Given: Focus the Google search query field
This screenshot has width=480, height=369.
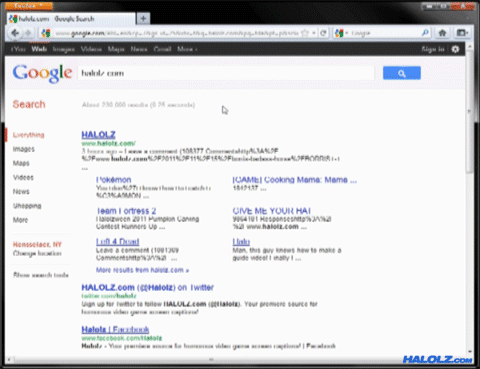Looking at the screenshot, I should coord(226,73).
